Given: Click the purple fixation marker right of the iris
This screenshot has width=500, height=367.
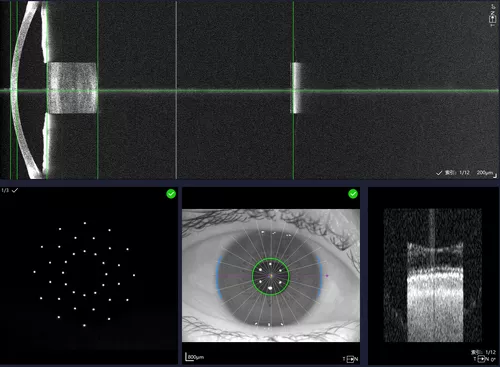Looking at the screenshot, I should point(327,276).
